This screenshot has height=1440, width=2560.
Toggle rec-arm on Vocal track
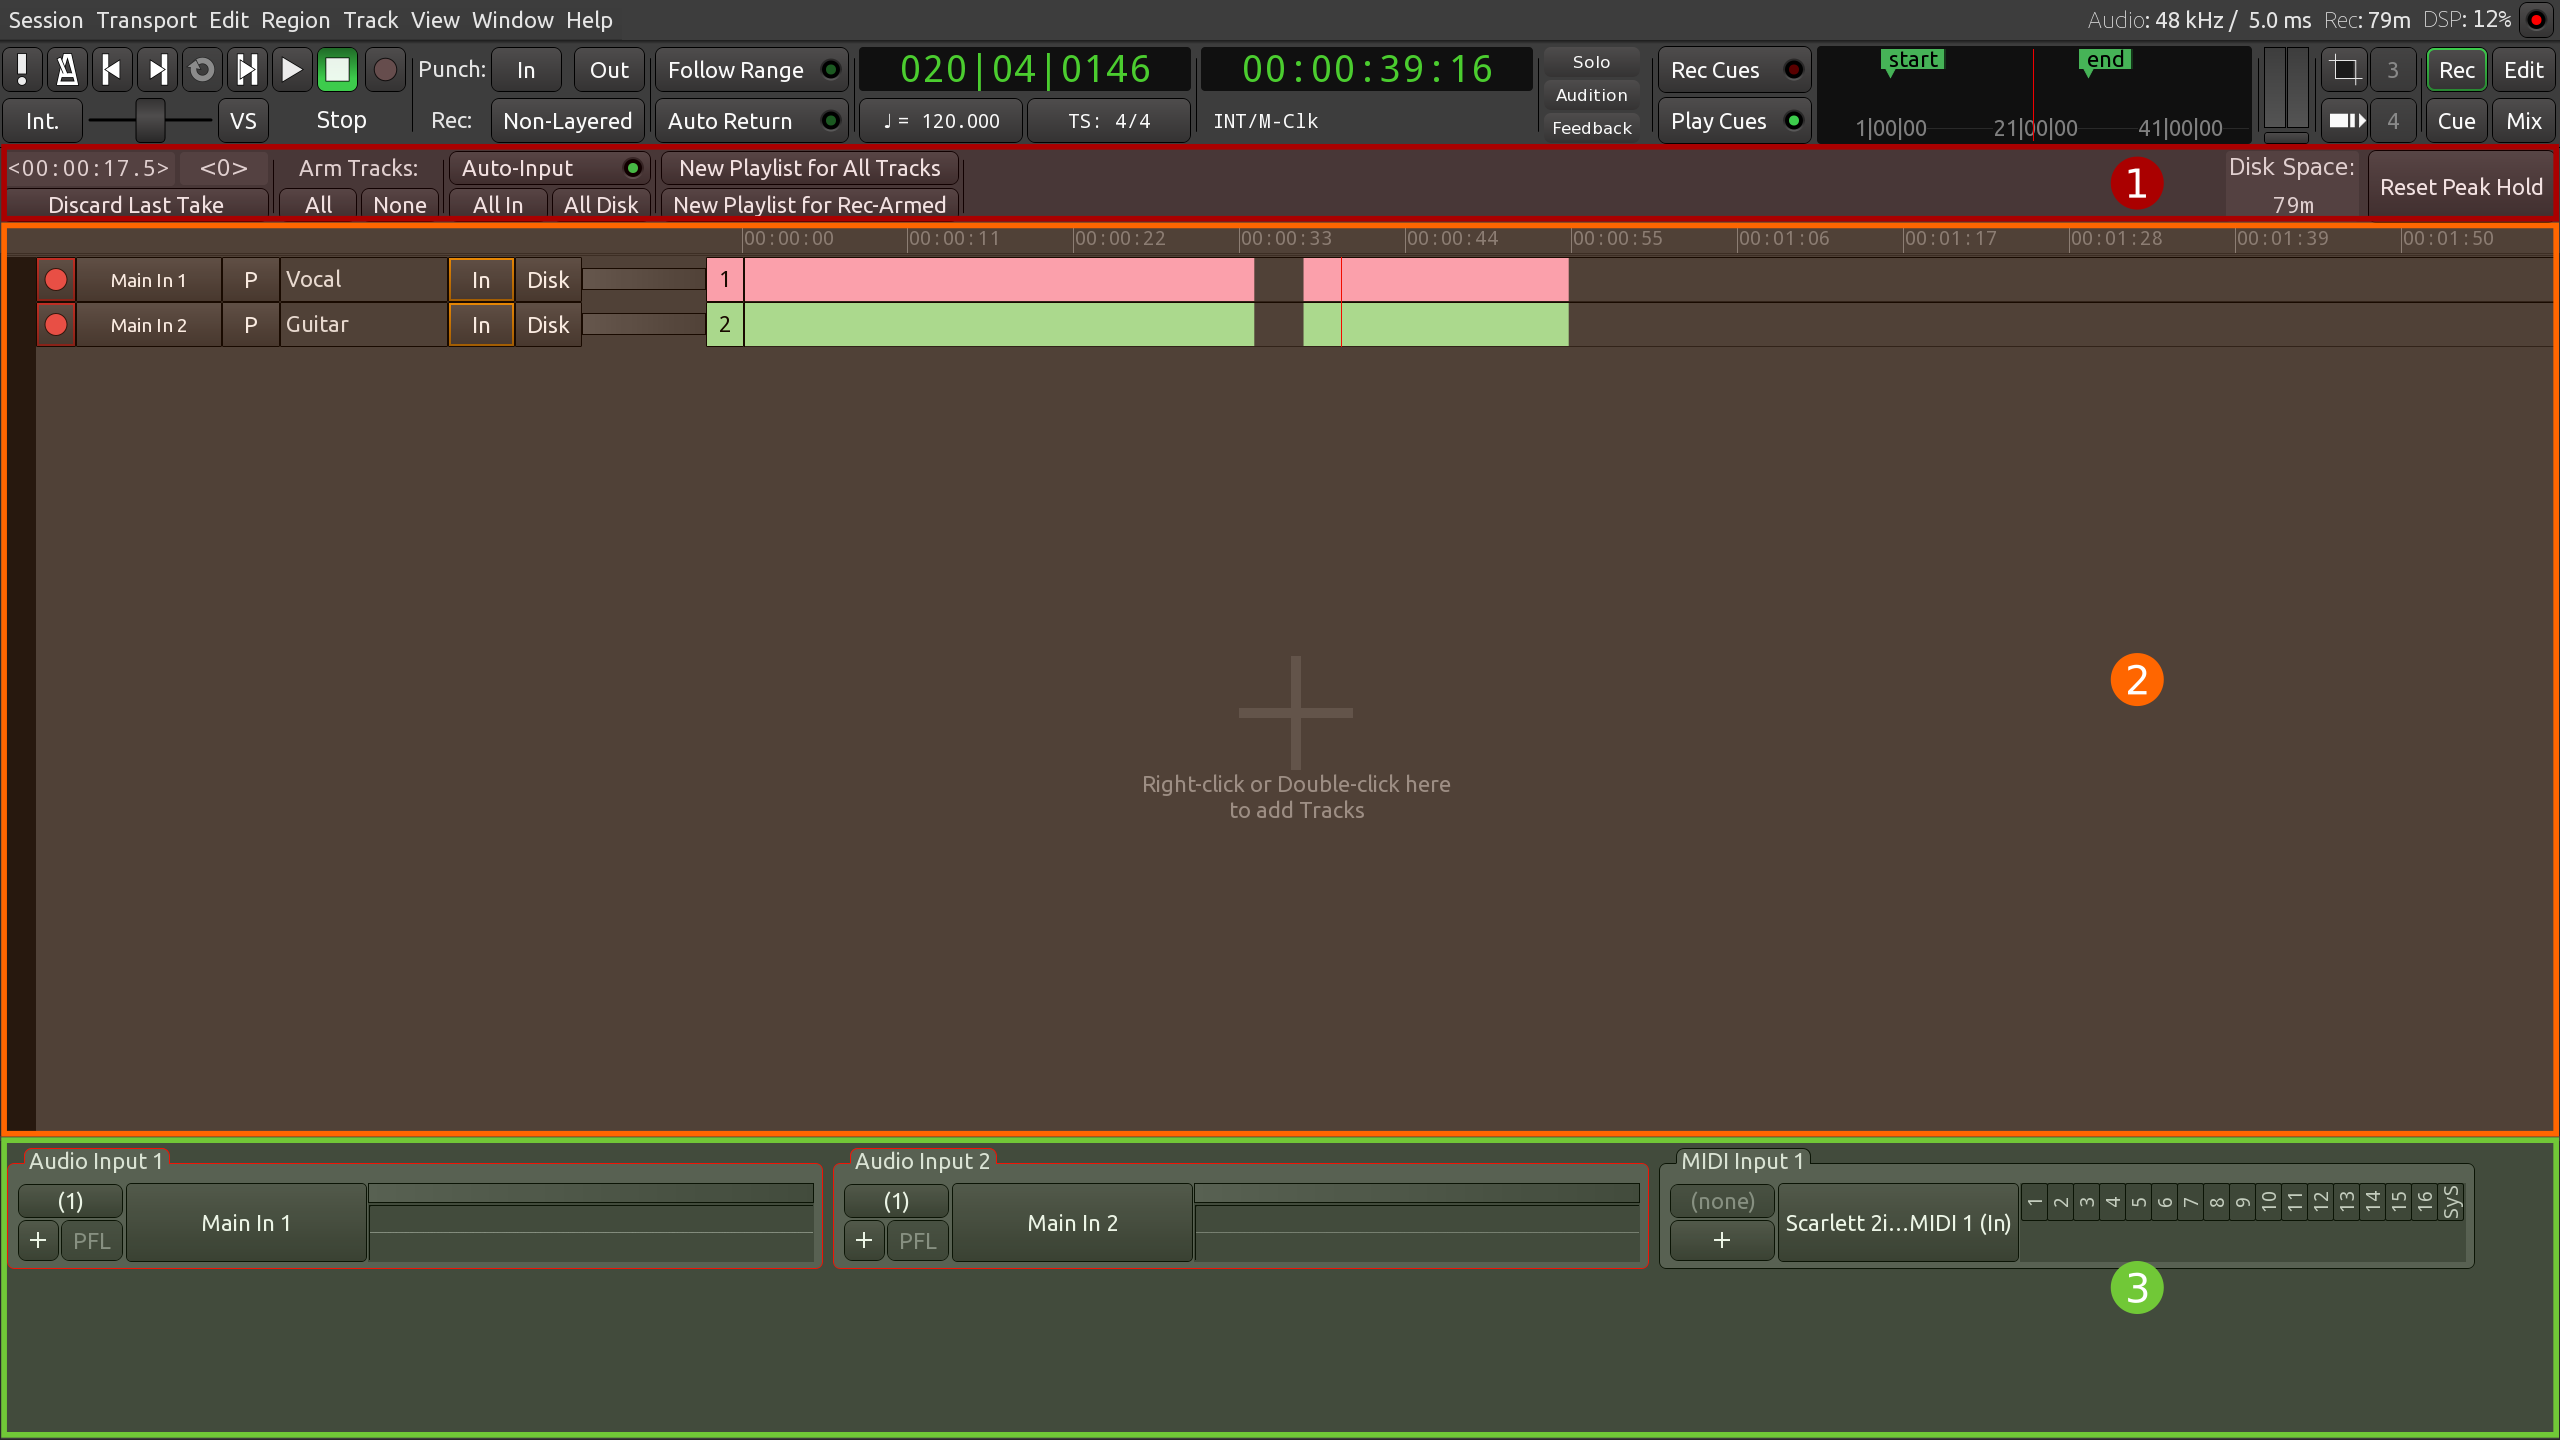point(56,280)
